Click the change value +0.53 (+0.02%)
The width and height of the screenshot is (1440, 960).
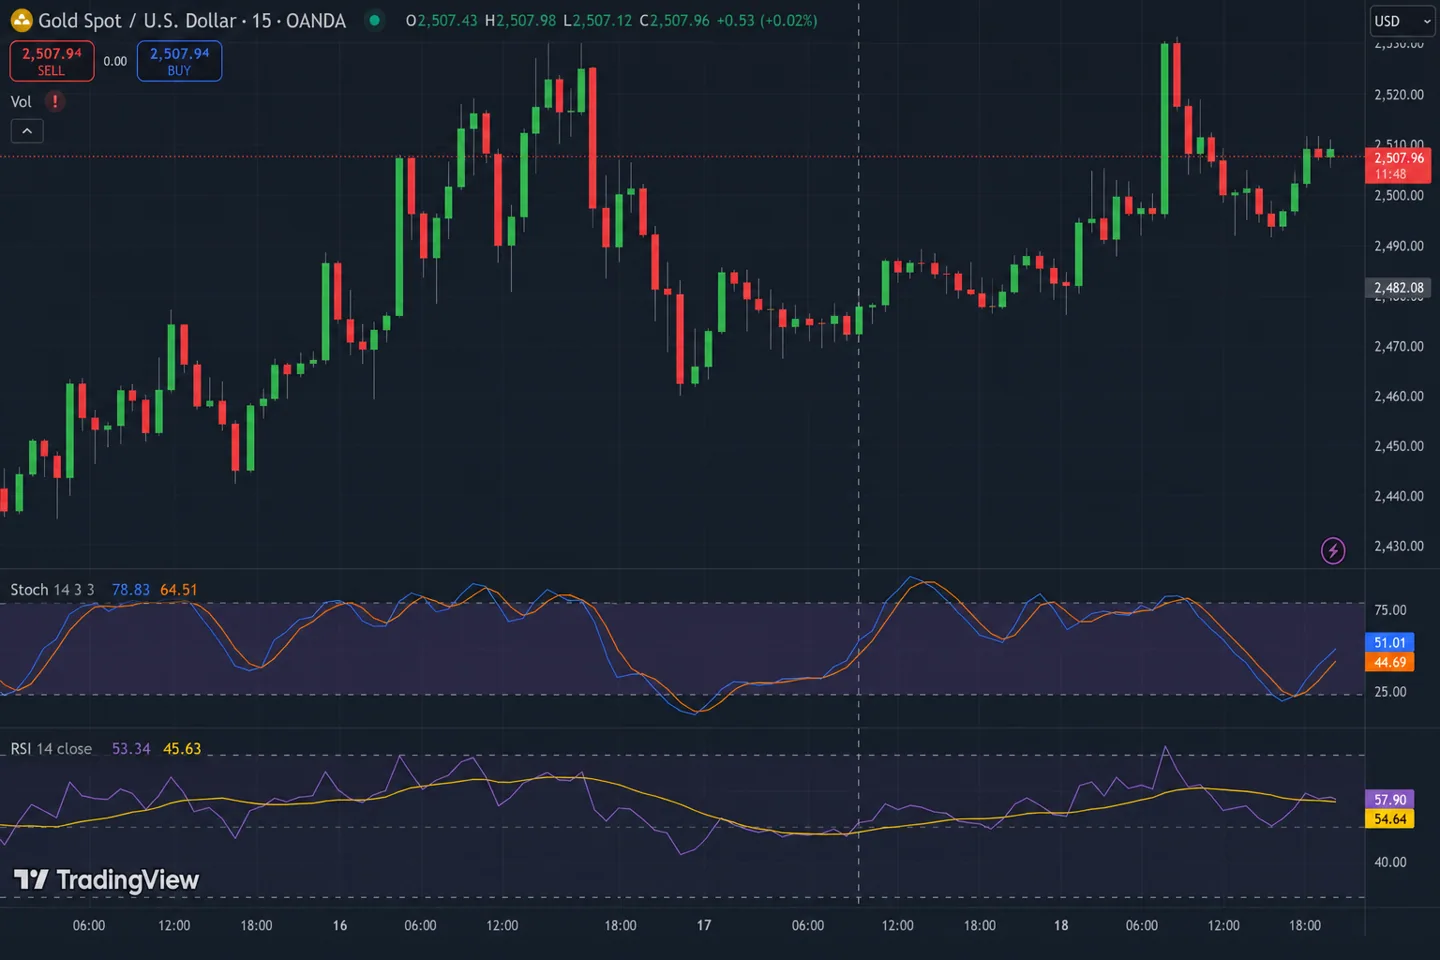(767, 20)
